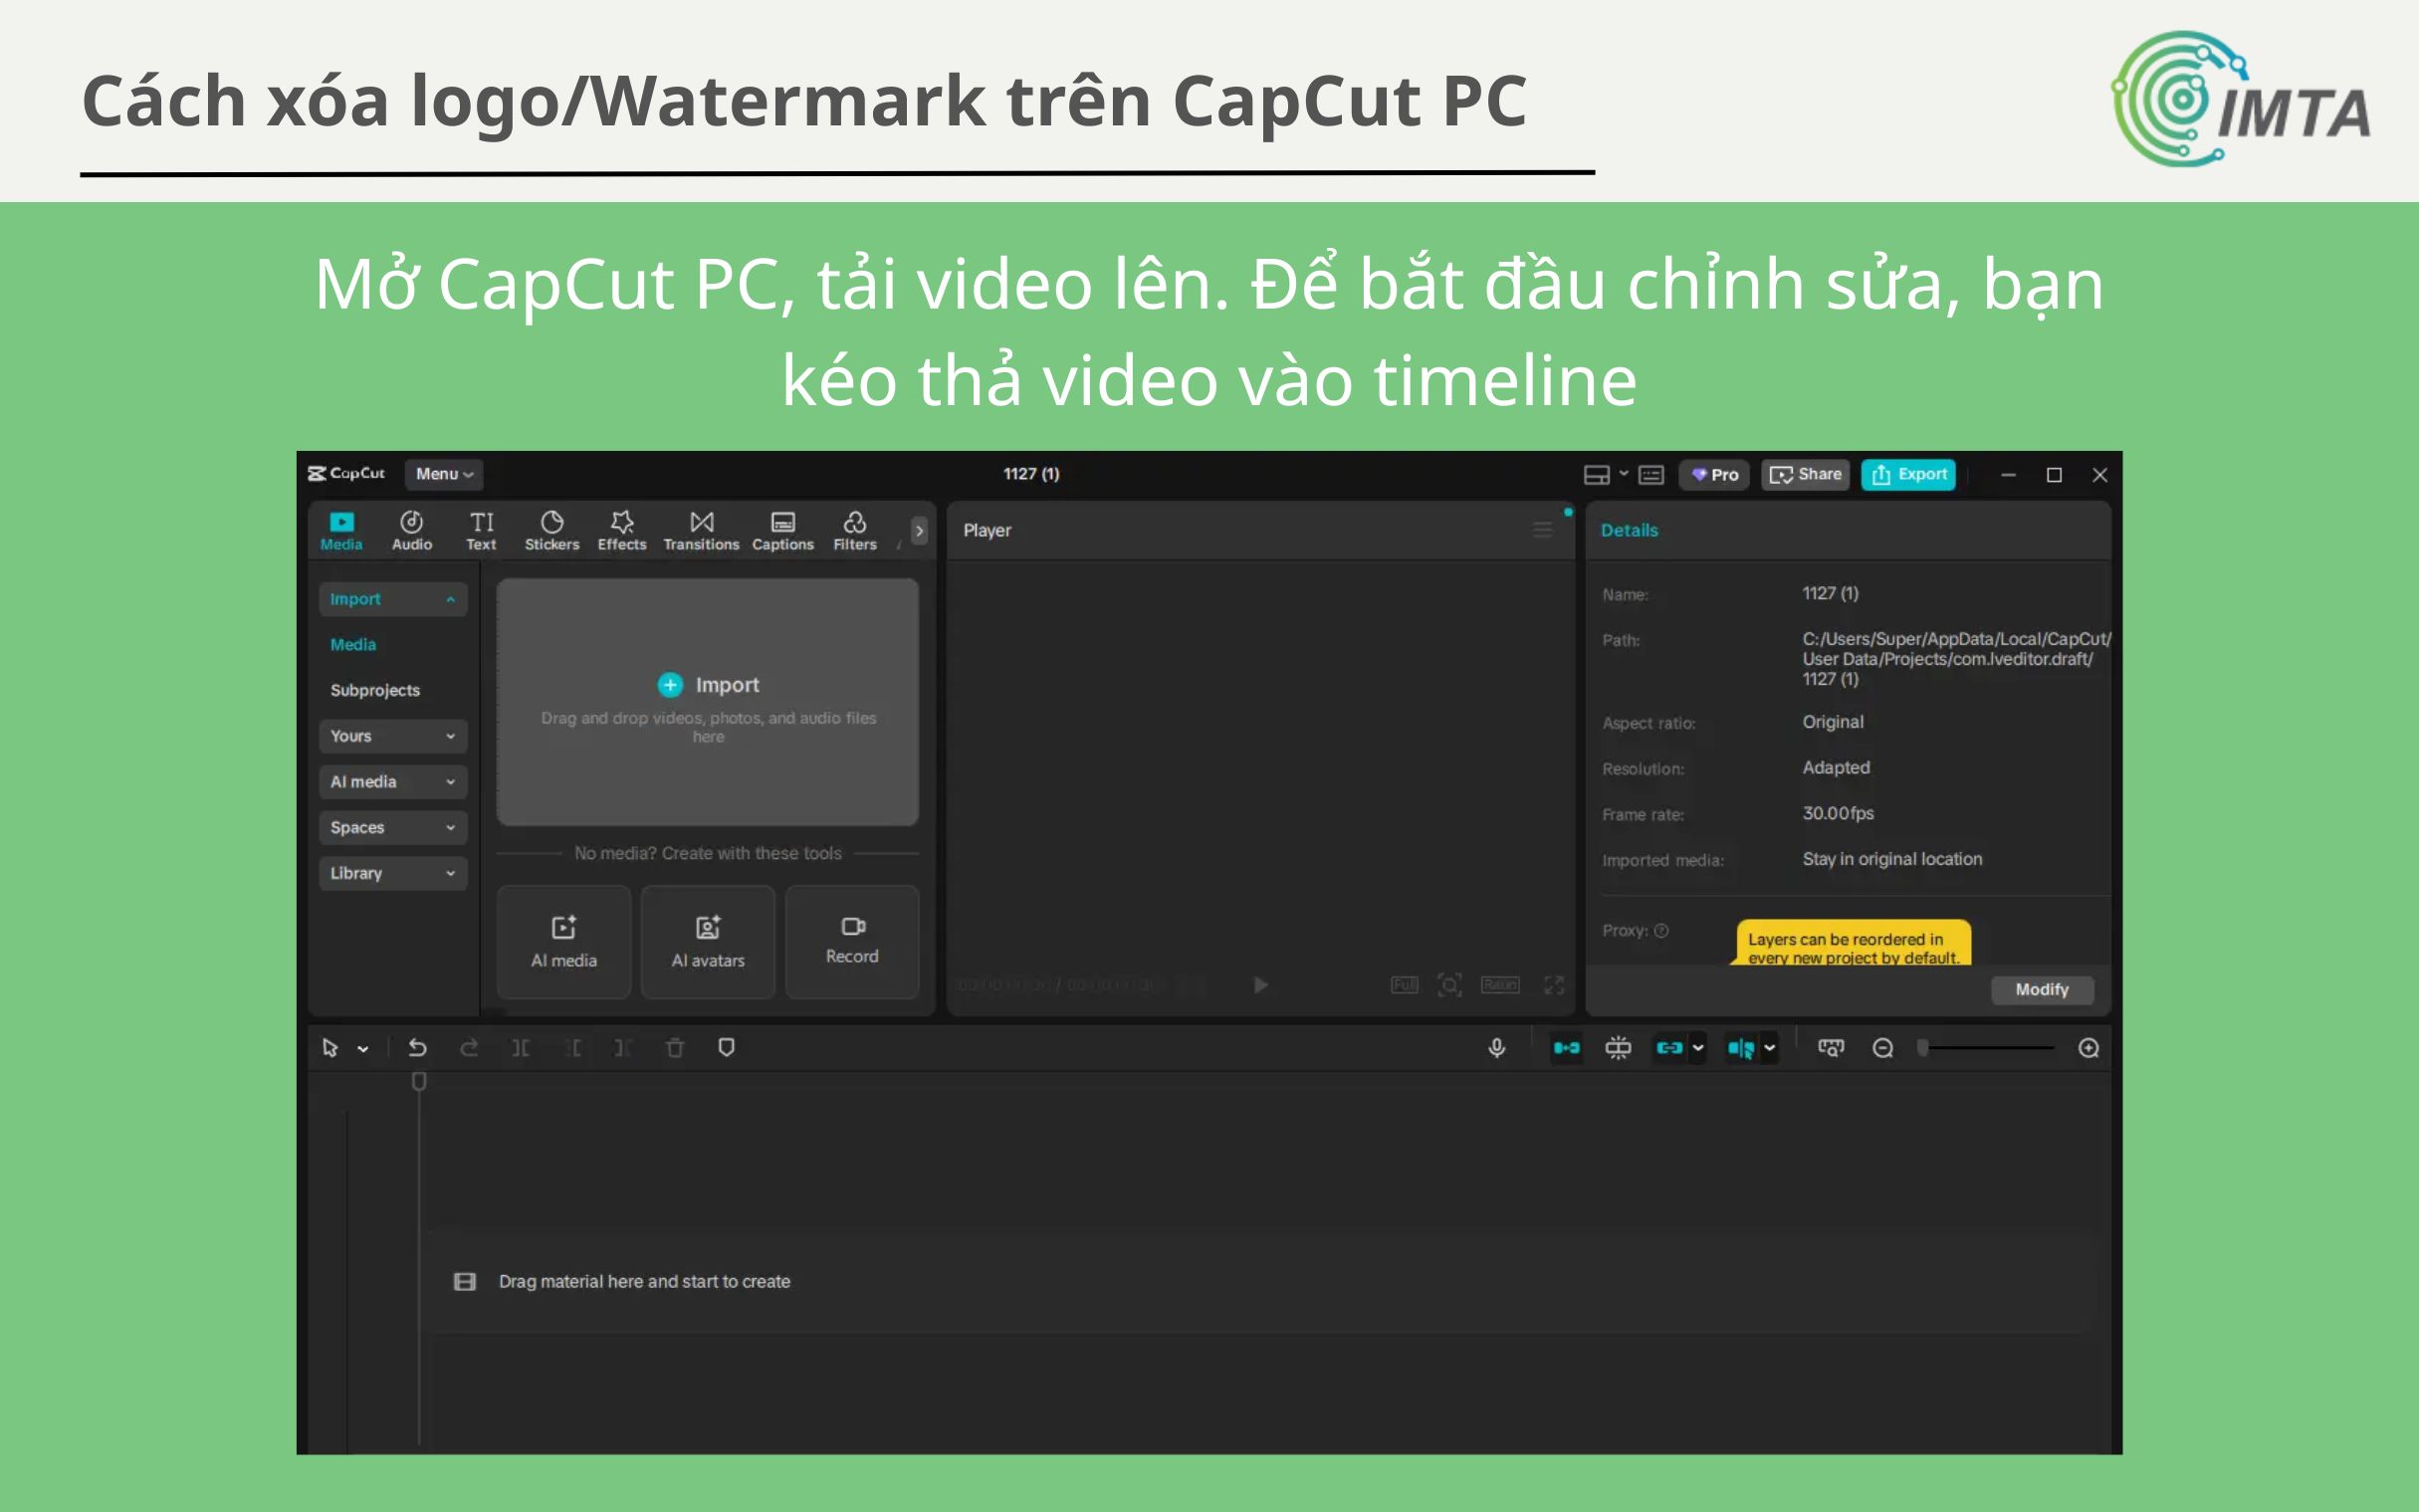
Task: Open the Player panel options menu
Action: (1543, 530)
